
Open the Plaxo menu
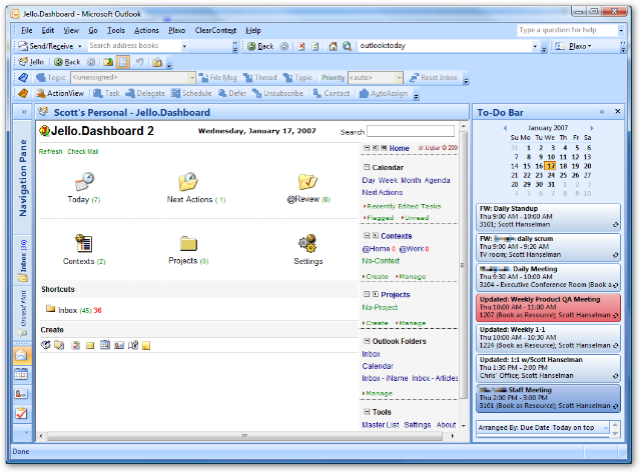point(176,30)
